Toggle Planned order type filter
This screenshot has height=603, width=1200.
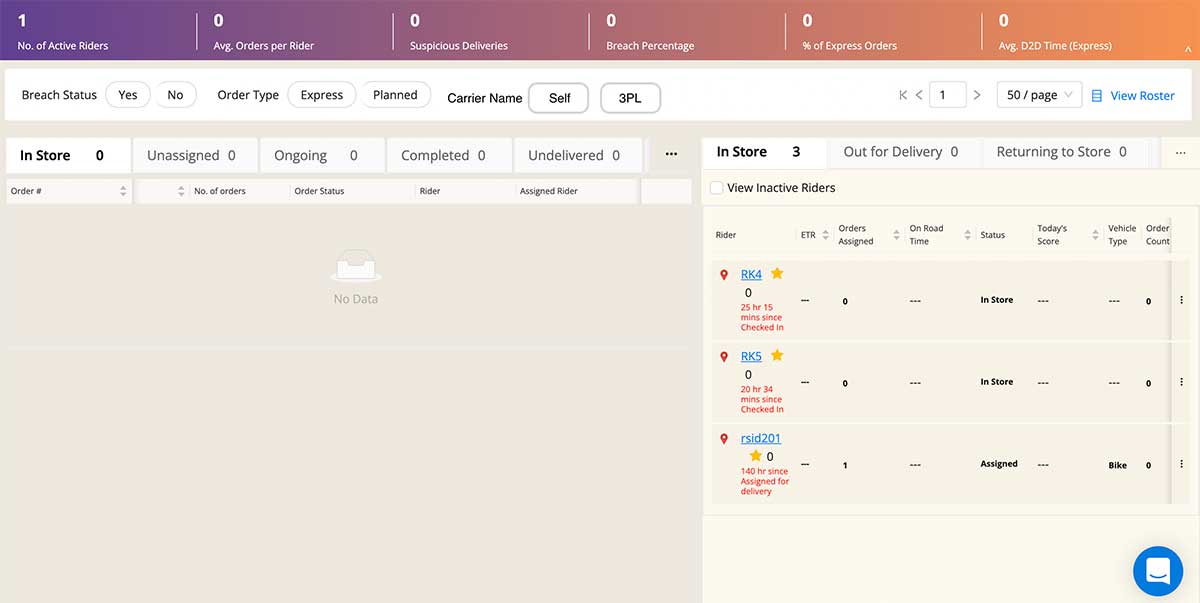(395, 95)
